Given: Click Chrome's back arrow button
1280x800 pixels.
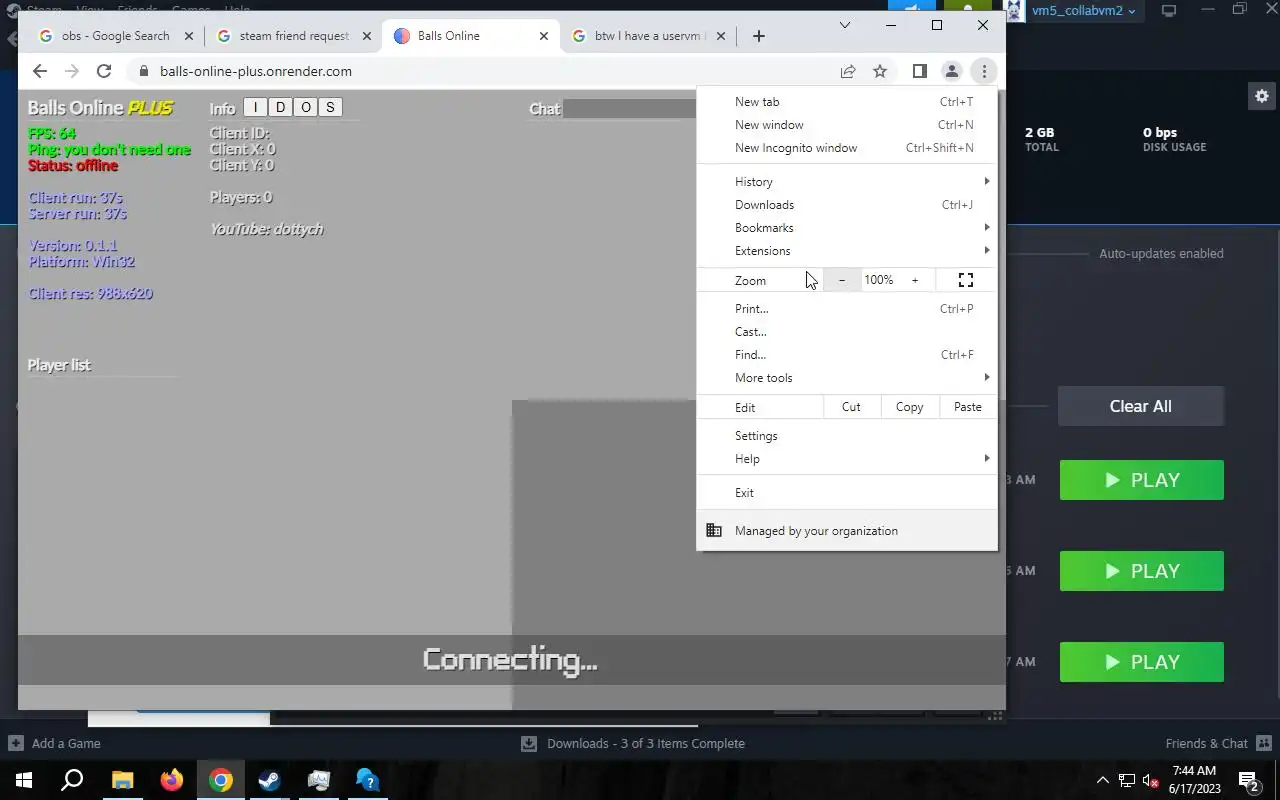Looking at the screenshot, I should click(x=39, y=71).
